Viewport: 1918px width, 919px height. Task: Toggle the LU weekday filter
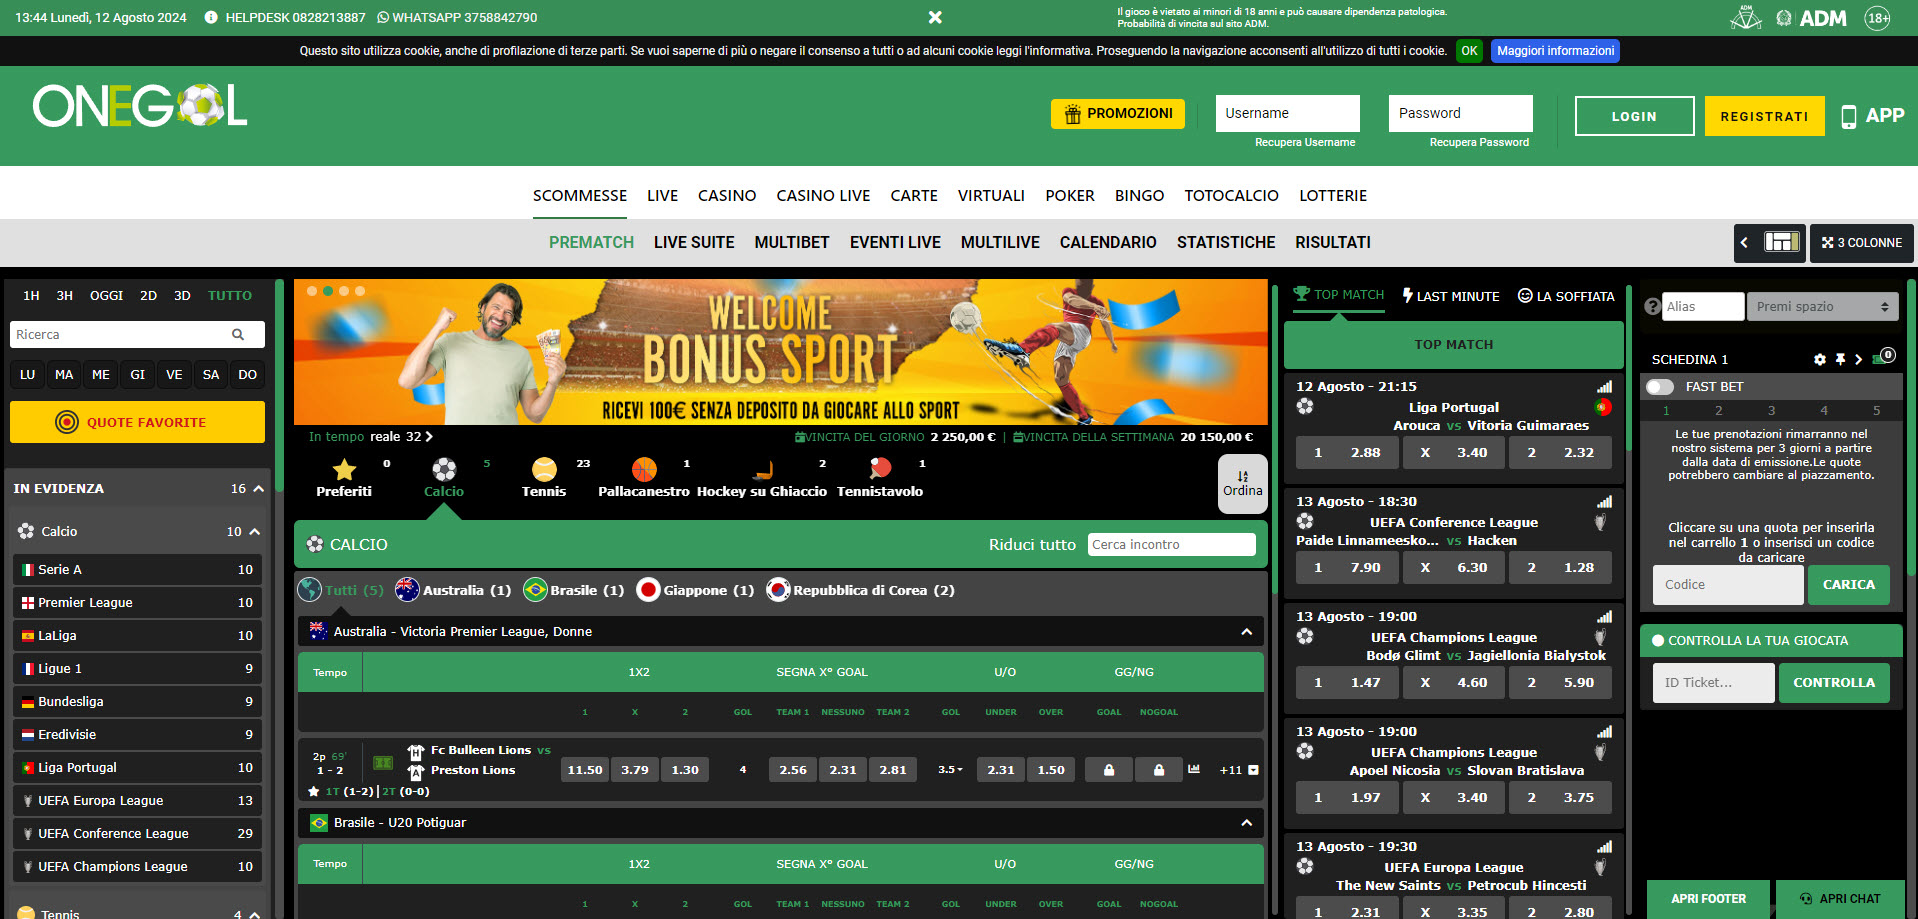[x=27, y=374]
